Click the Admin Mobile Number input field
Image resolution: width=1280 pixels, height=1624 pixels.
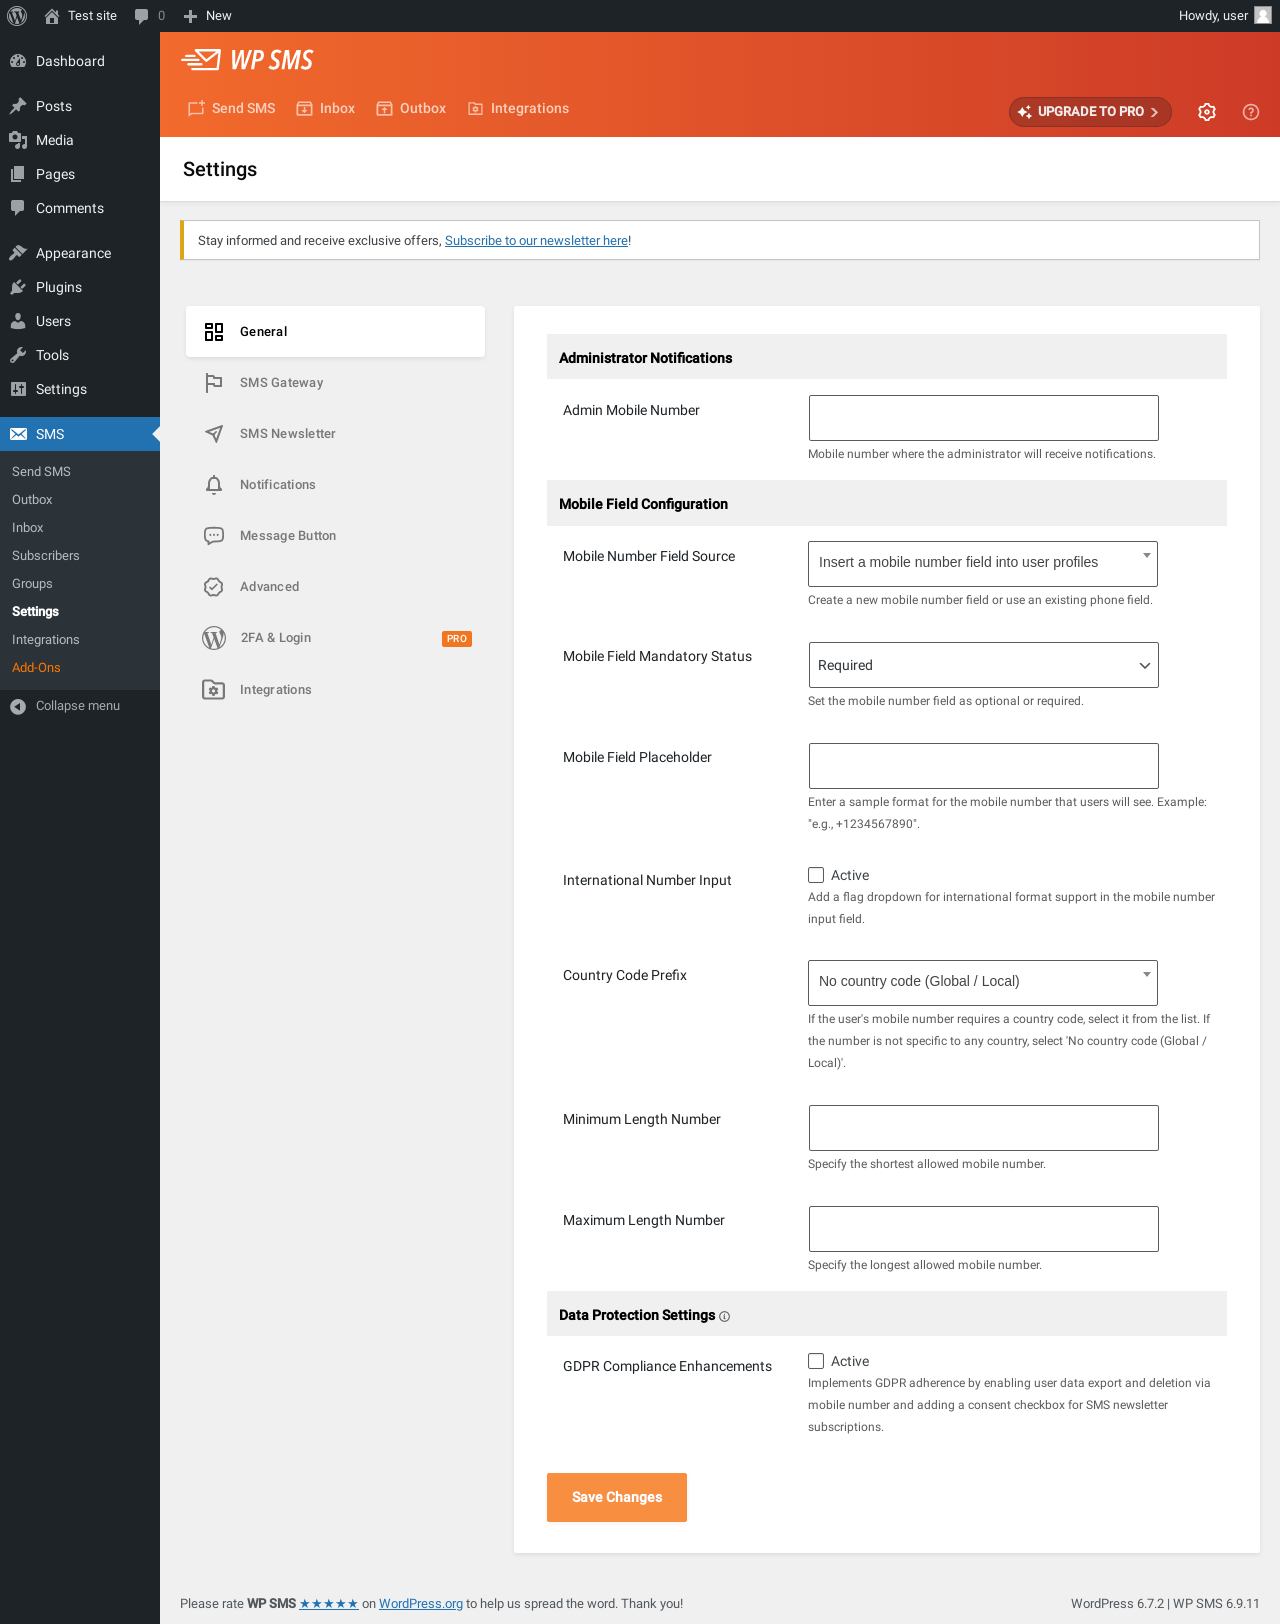pyautogui.click(x=983, y=418)
